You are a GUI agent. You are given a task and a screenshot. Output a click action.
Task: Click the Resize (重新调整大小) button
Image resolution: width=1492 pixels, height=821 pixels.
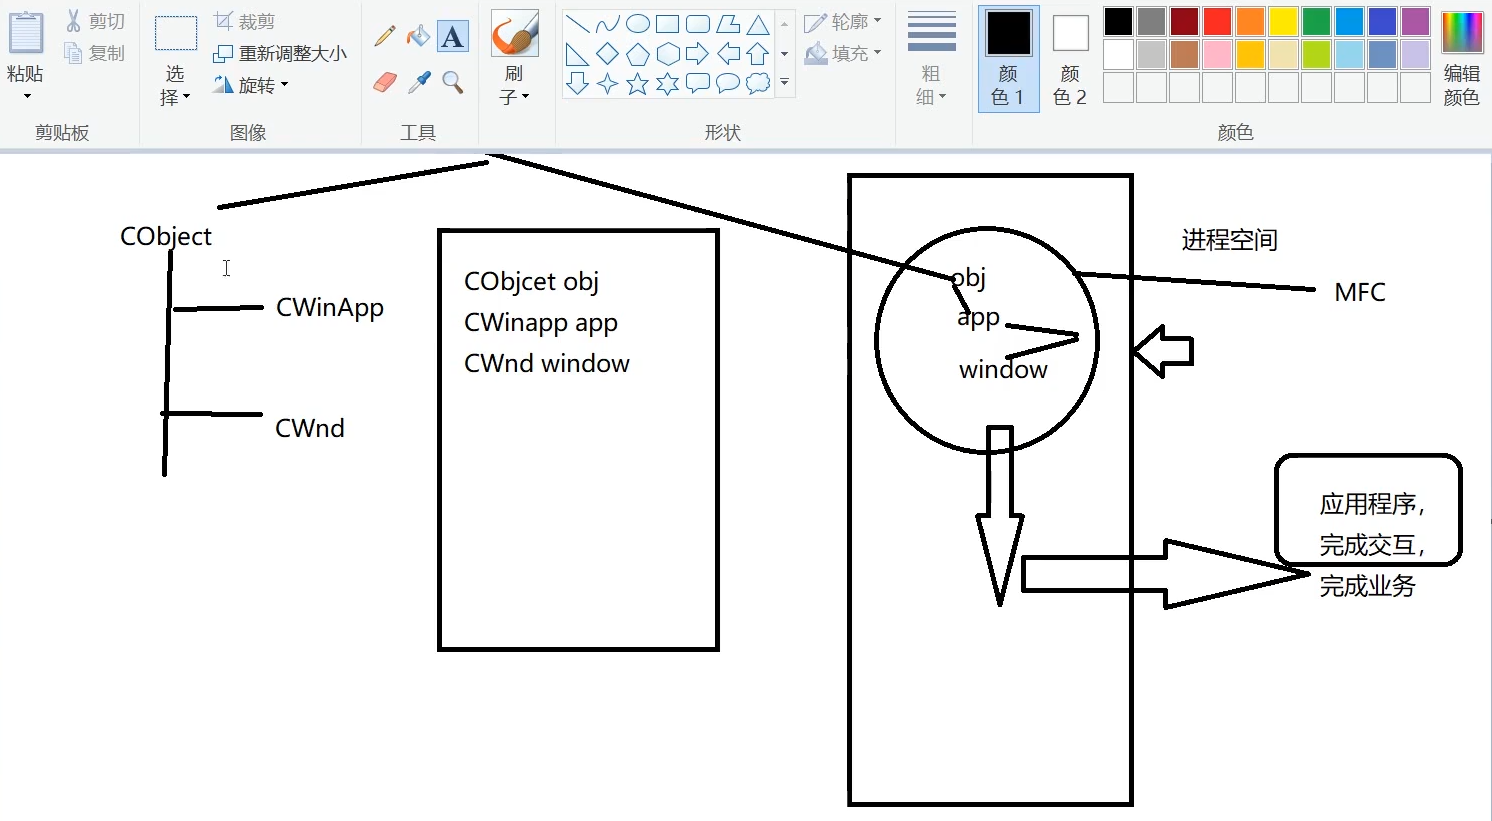click(x=280, y=53)
